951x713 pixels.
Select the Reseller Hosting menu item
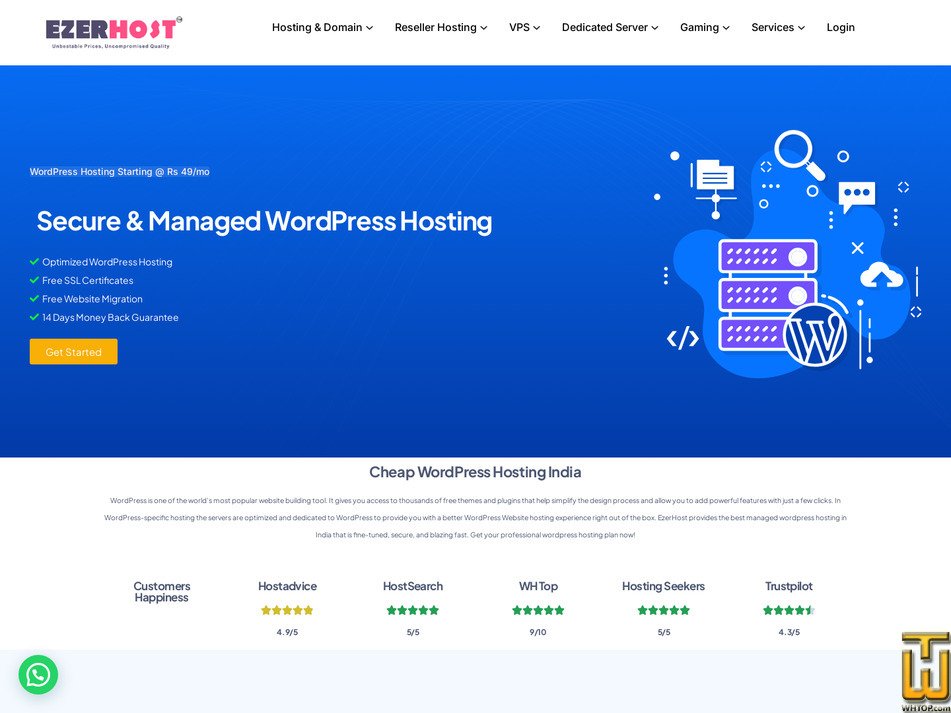[x=440, y=27]
